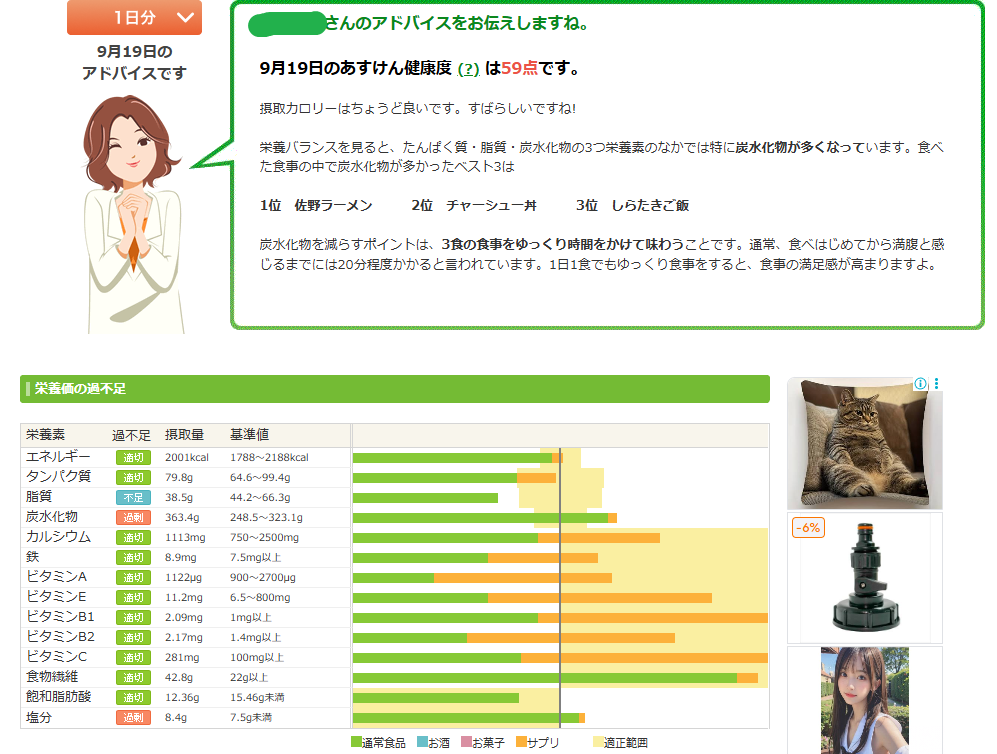Click the green 通常食品 legend square
The width and height of the screenshot is (997, 754).
click(357, 742)
